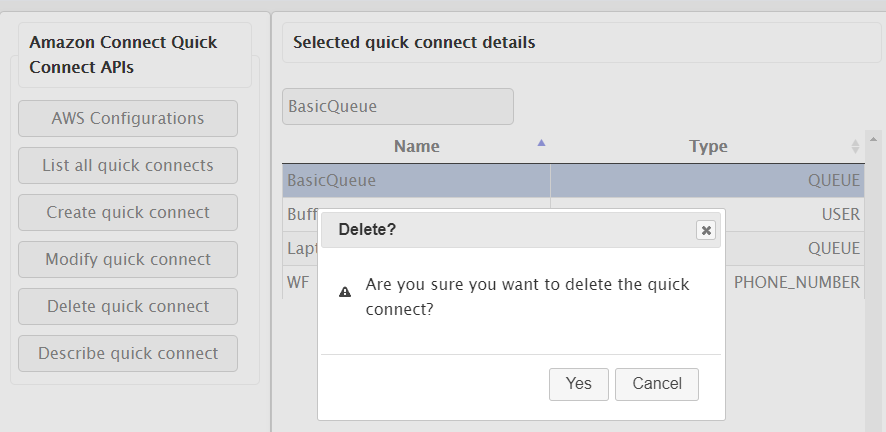The image size is (886, 432).
Task: Select Create quick connect button
Action: (x=128, y=212)
